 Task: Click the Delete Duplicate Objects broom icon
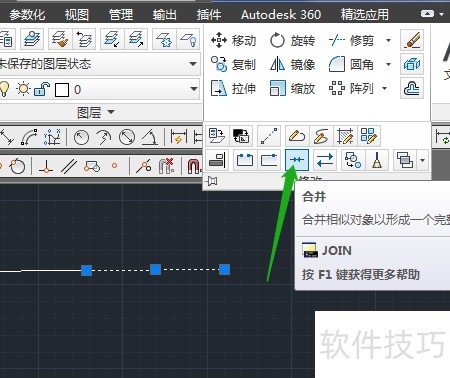377,160
